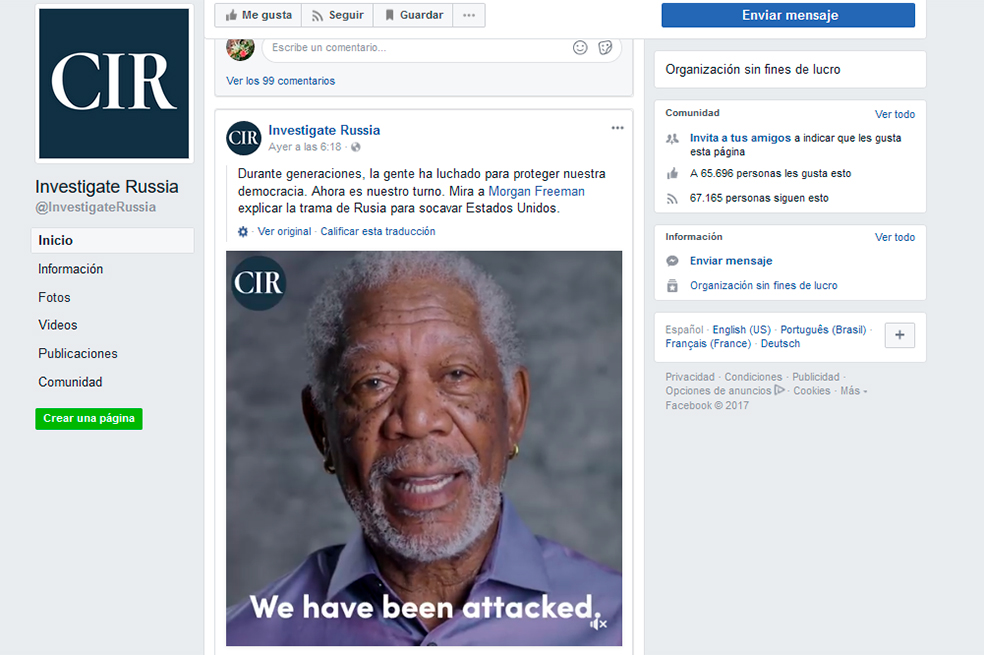Open the sticker picker in comment box
Viewport: 984px width, 655px height.
point(605,48)
